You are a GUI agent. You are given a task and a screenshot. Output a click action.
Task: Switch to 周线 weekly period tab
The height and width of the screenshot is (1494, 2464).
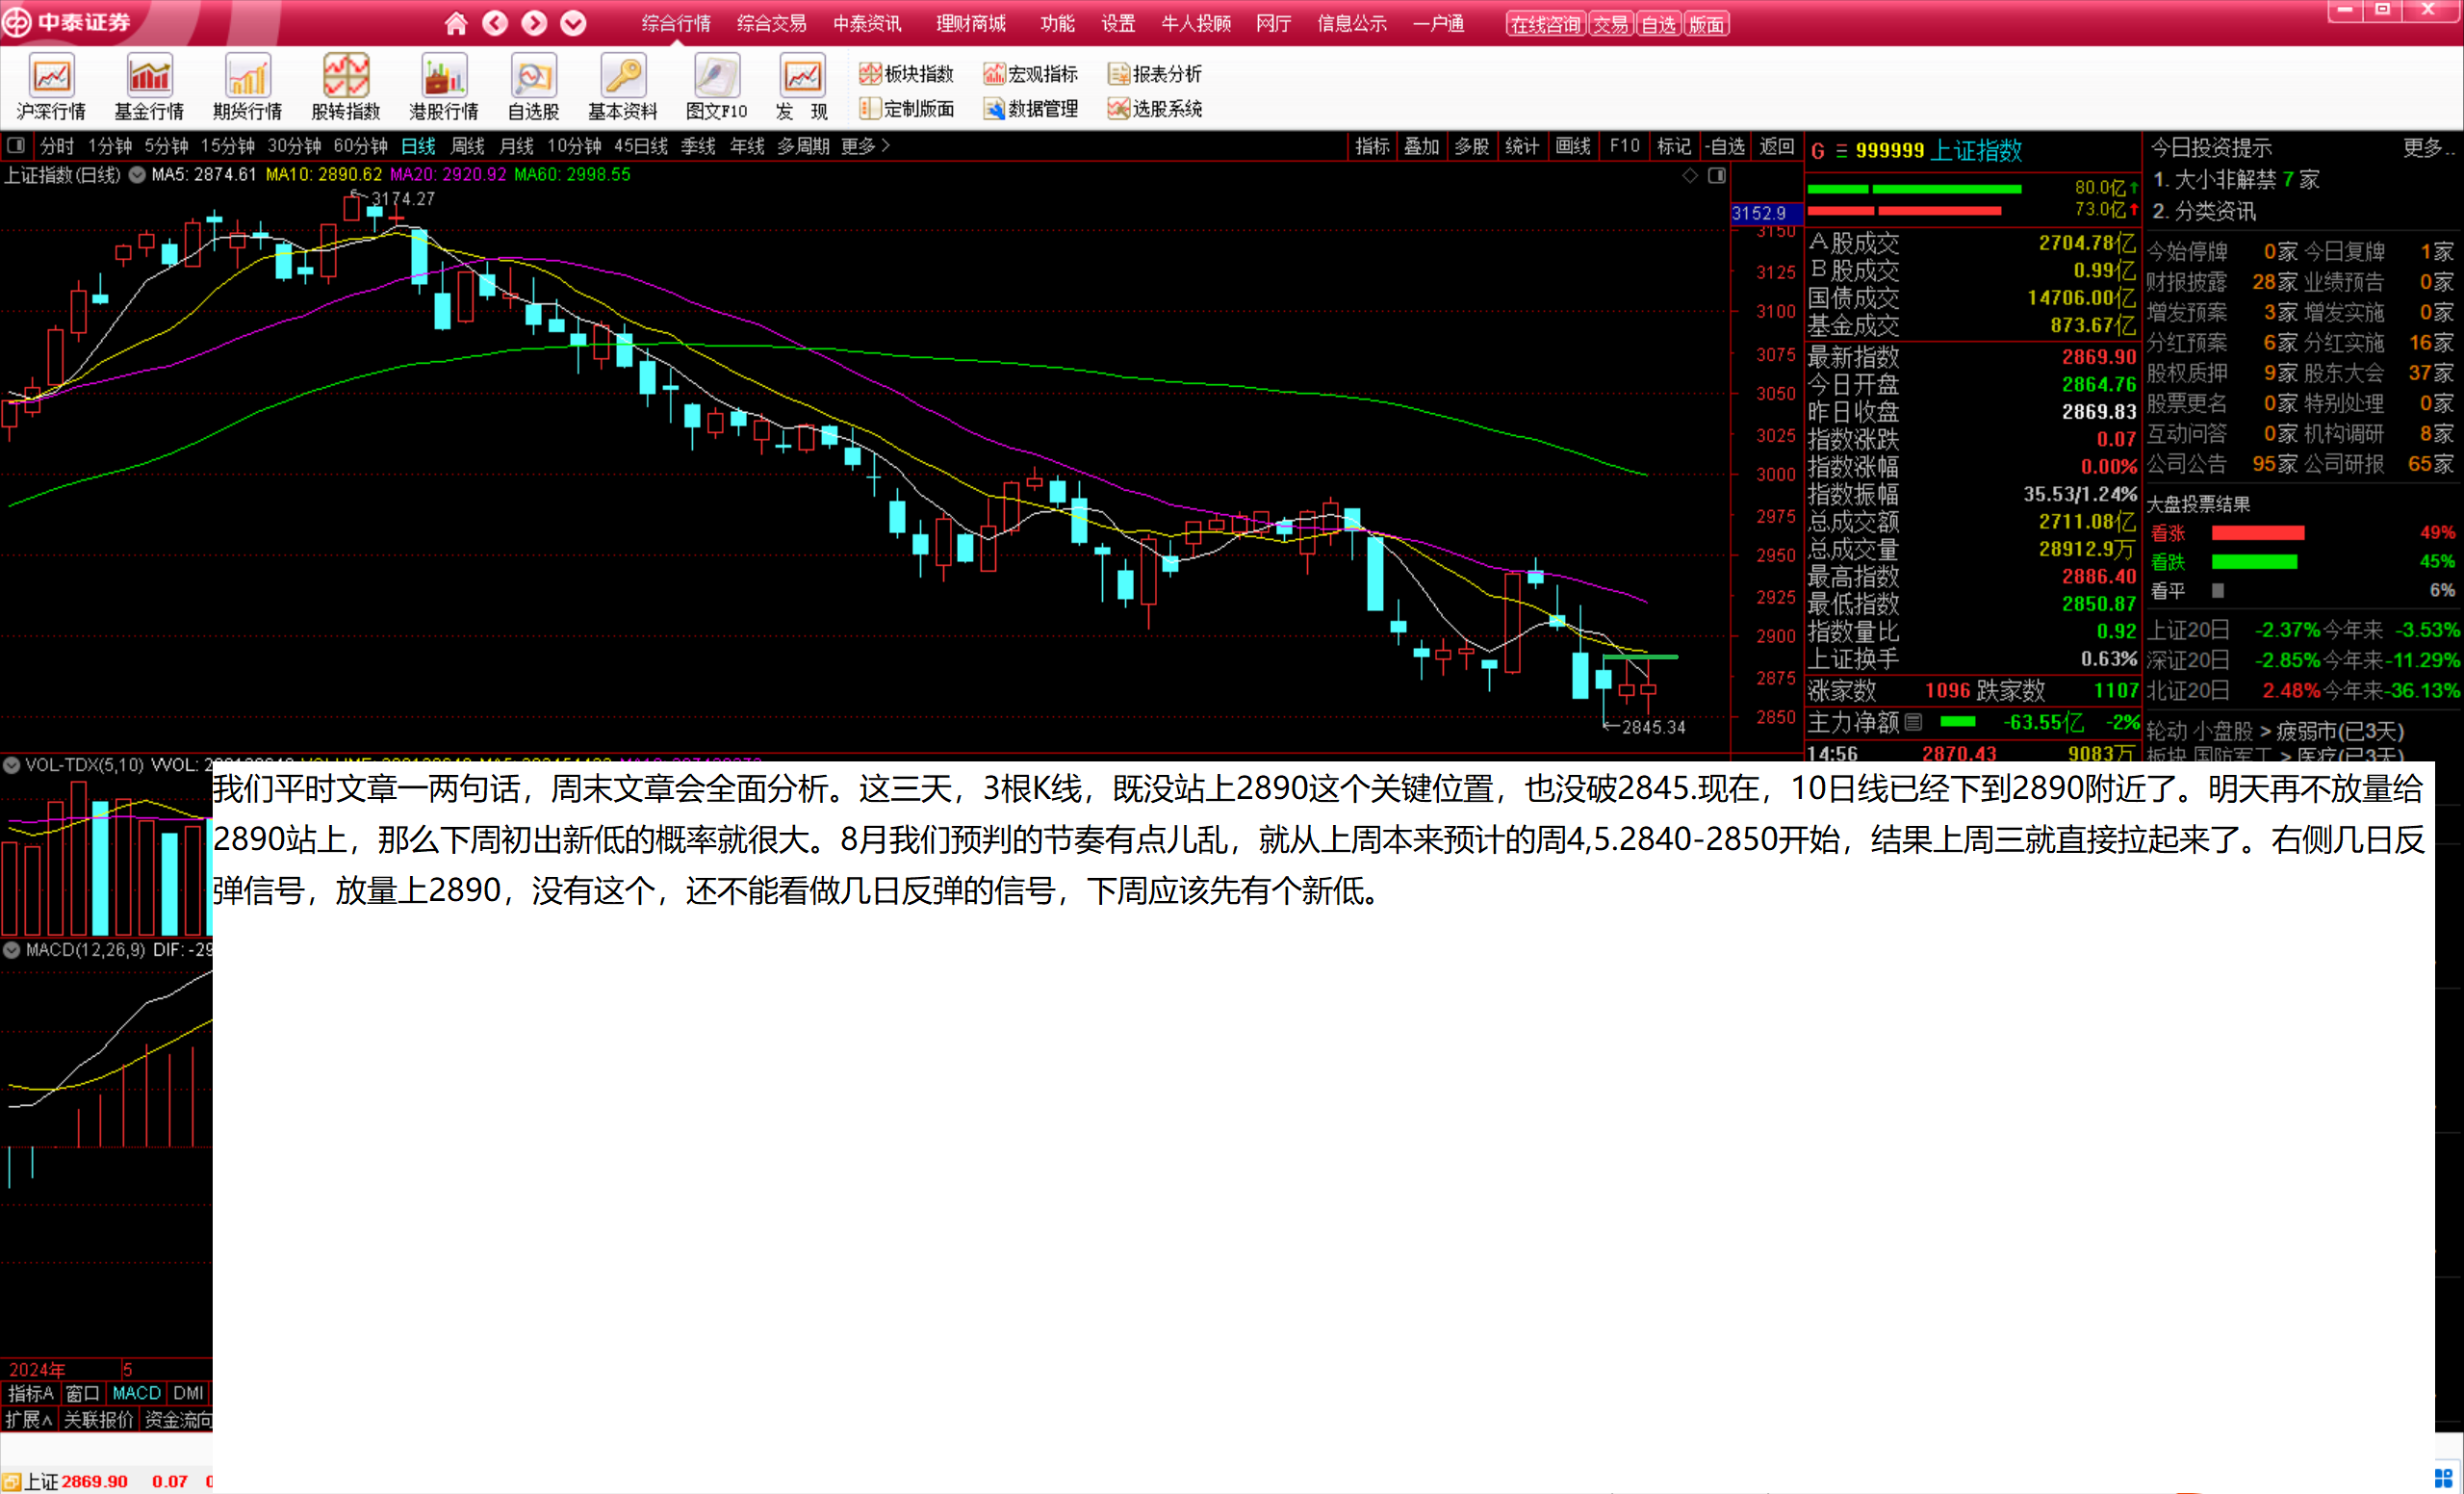(x=467, y=146)
